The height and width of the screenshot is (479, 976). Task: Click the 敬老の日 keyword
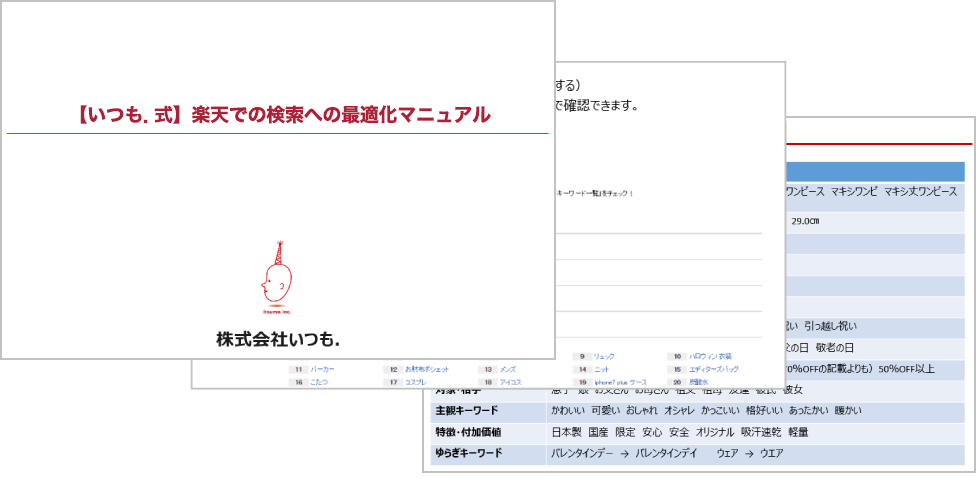coord(833,348)
